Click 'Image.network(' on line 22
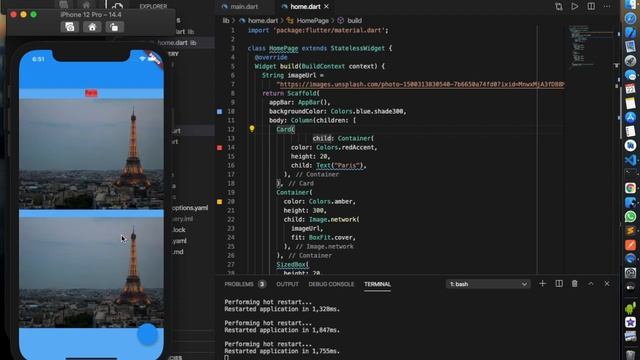This screenshot has height=360, width=640. 334,220
